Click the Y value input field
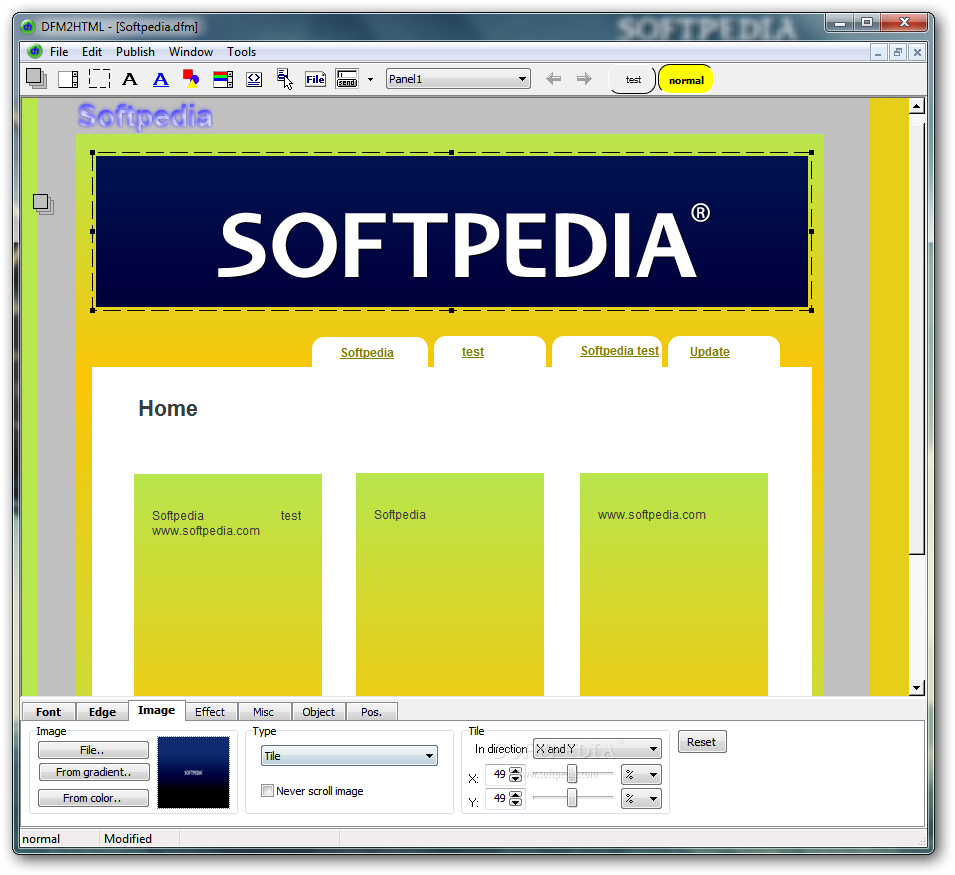955x875 pixels. pos(497,798)
